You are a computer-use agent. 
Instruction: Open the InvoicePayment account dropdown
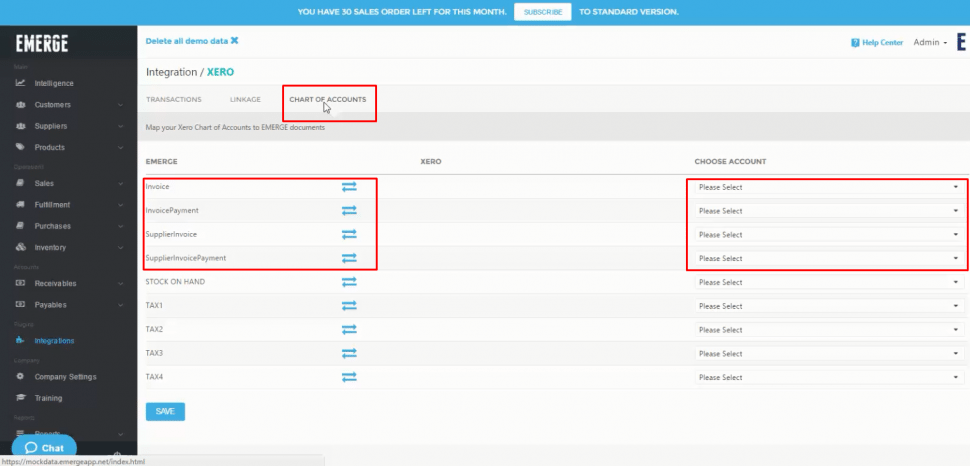829,210
